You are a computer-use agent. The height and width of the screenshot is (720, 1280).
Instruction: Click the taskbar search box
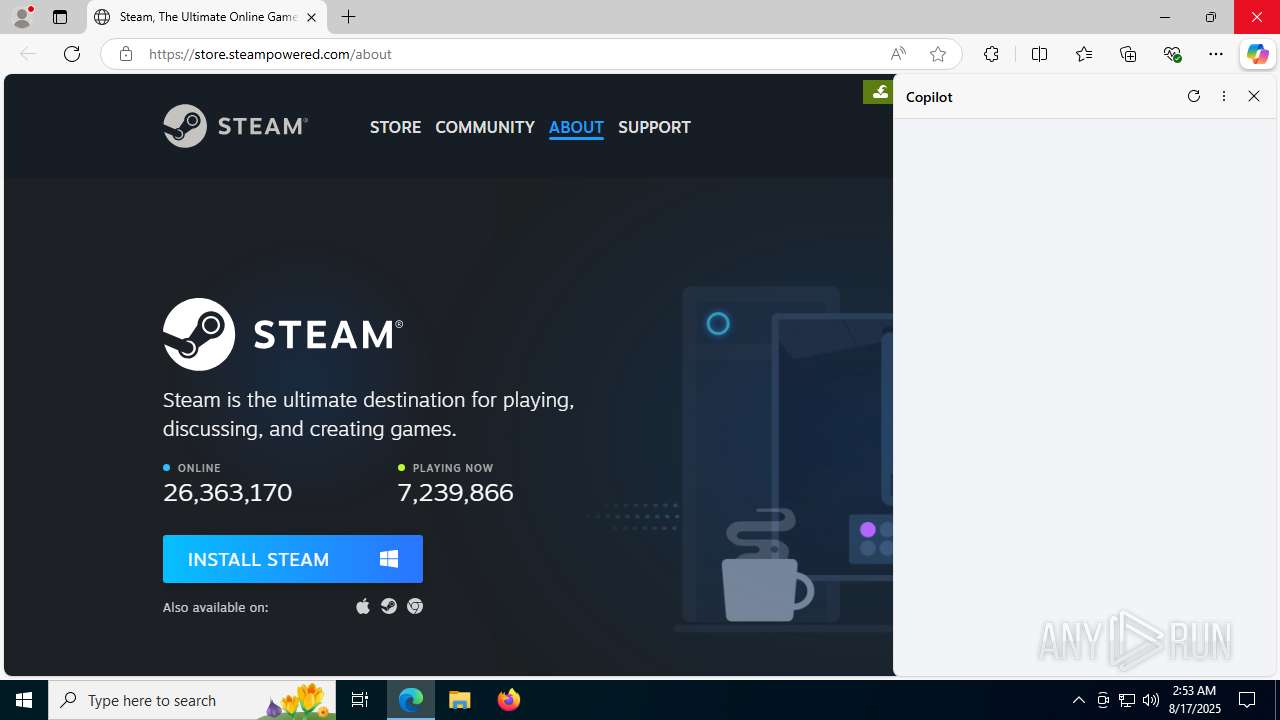click(194, 700)
